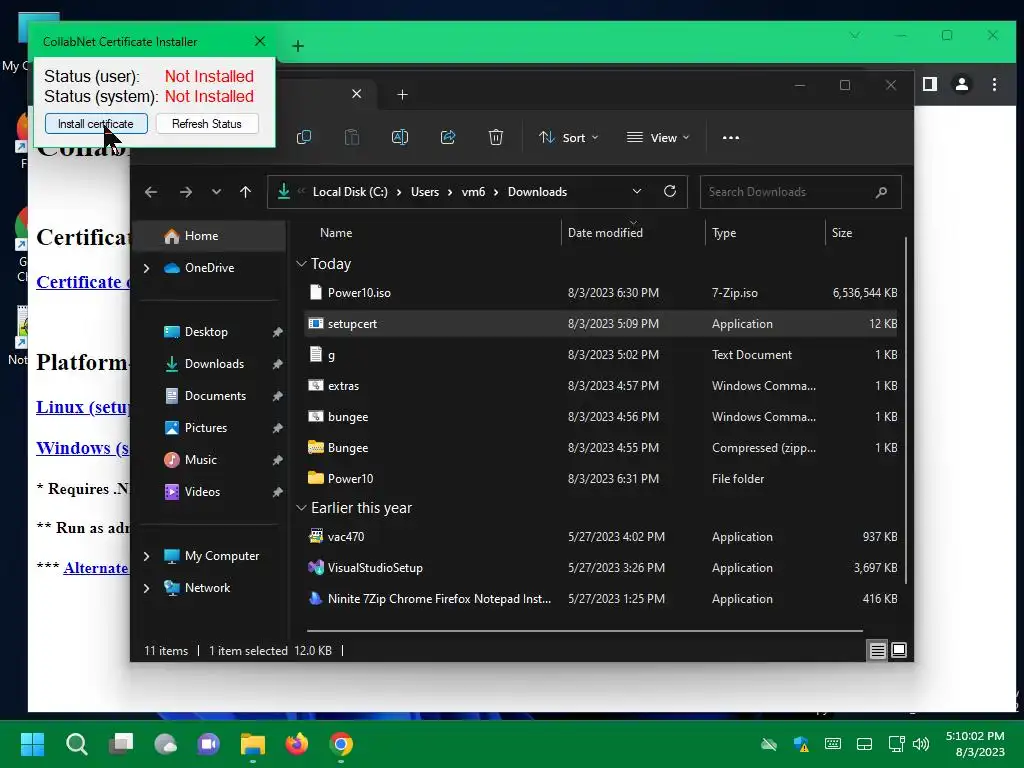Collapse the Earlier this year group
This screenshot has width=1024, height=768.
coord(301,508)
